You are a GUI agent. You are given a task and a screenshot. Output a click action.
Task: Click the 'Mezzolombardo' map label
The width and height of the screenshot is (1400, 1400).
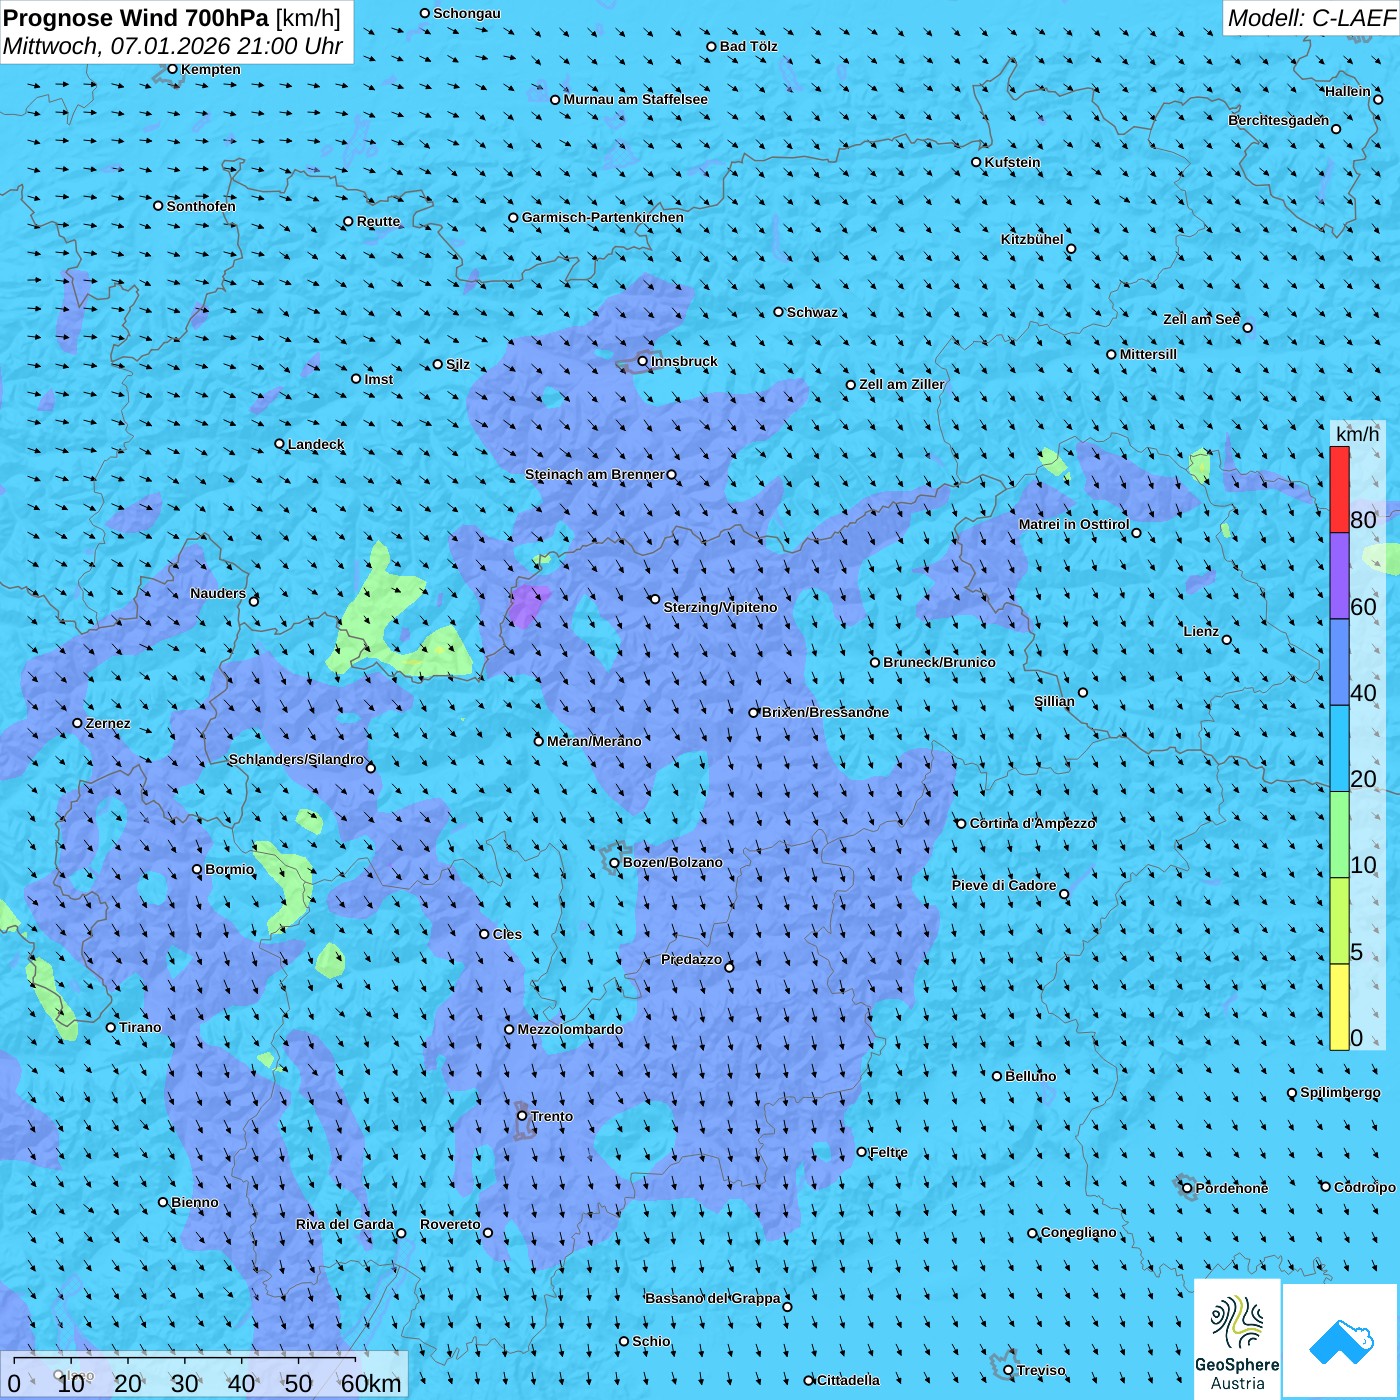pyautogui.click(x=570, y=1029)
